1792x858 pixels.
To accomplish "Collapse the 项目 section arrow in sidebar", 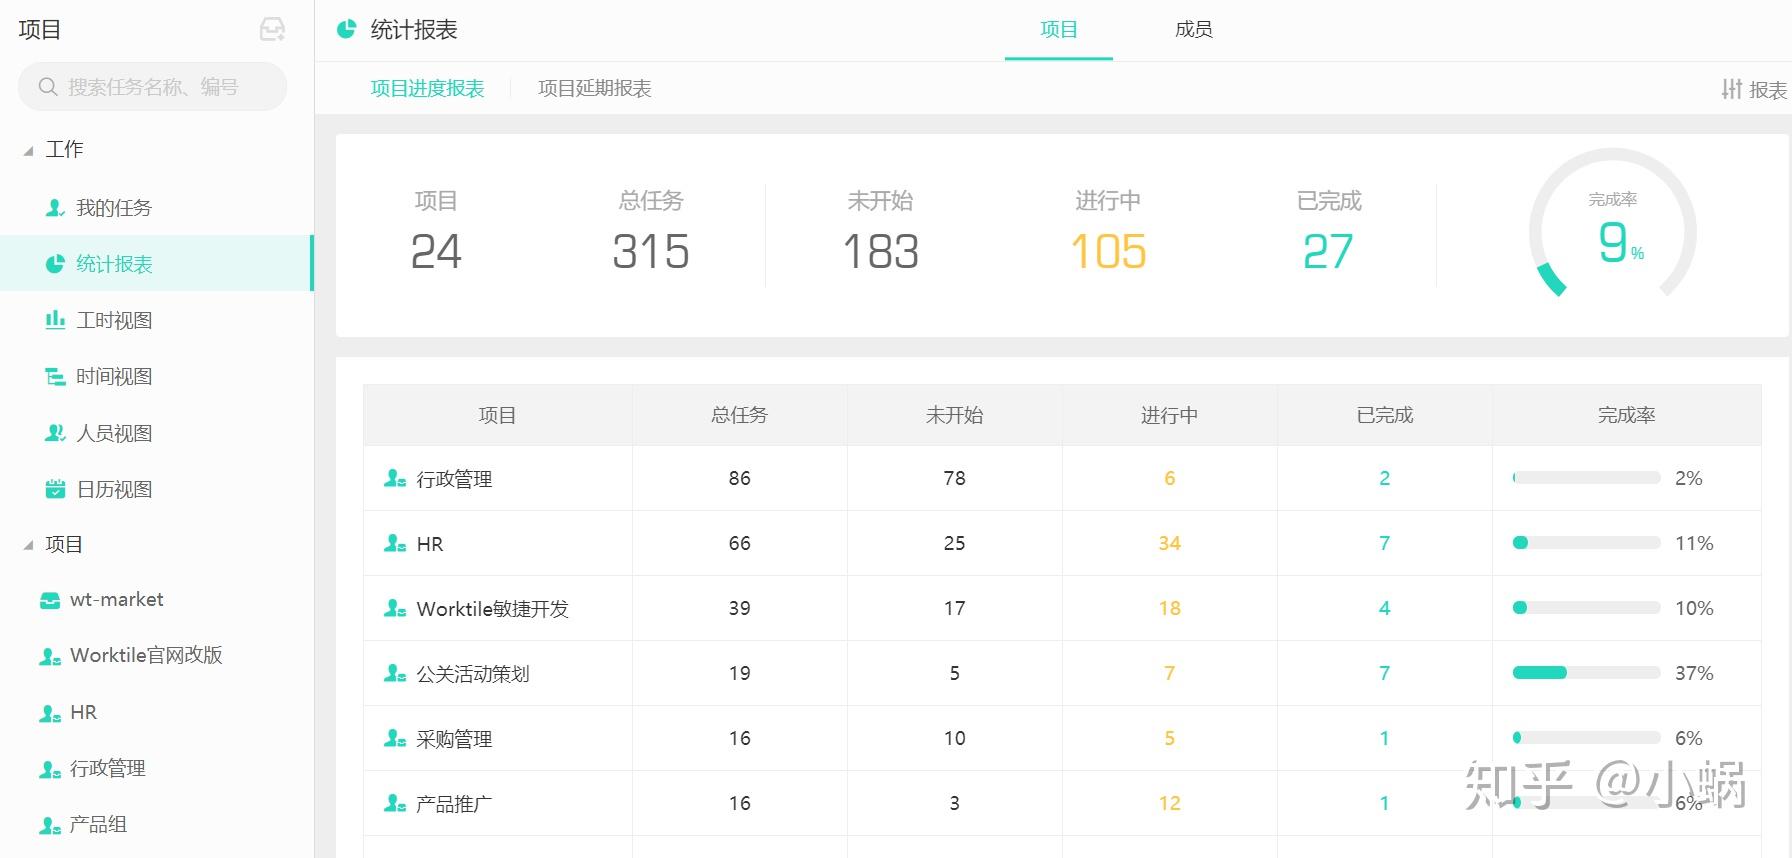I will tap(28, 545).
